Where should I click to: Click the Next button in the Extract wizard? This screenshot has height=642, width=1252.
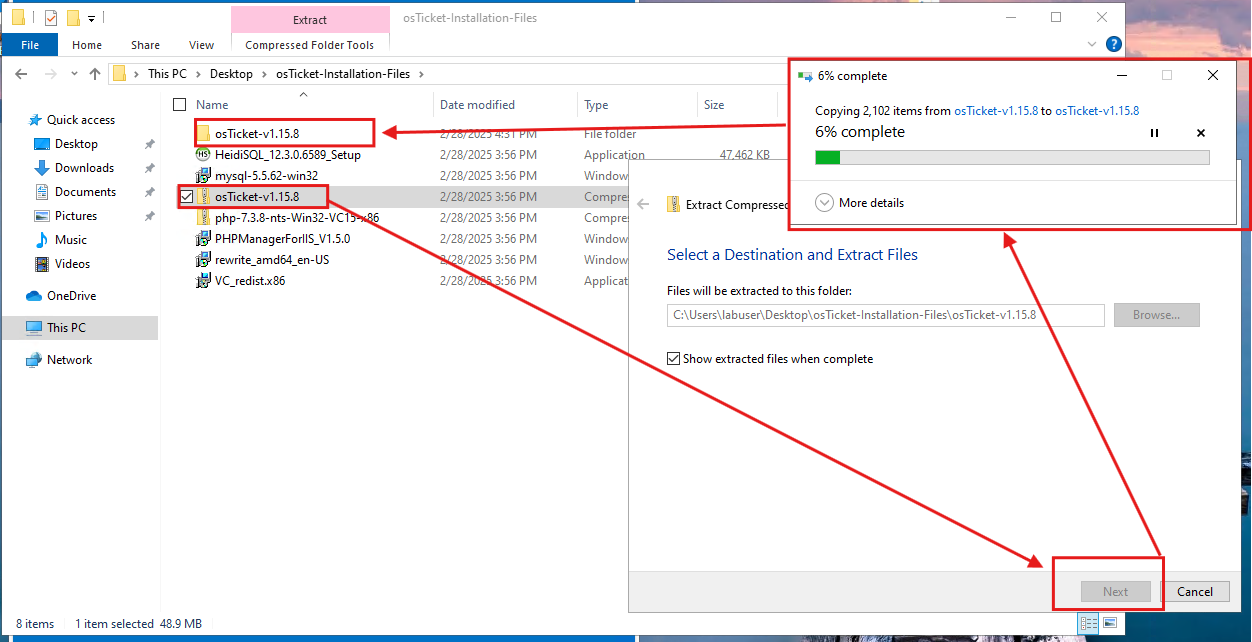pos(1116,592)
